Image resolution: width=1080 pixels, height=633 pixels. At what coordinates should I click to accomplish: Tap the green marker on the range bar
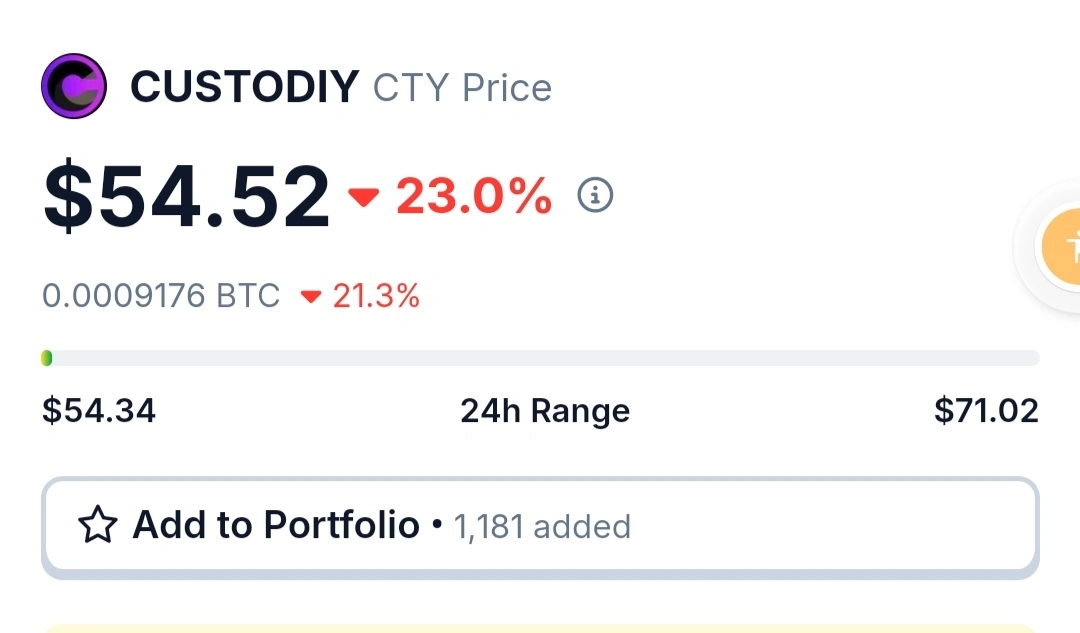47,358
